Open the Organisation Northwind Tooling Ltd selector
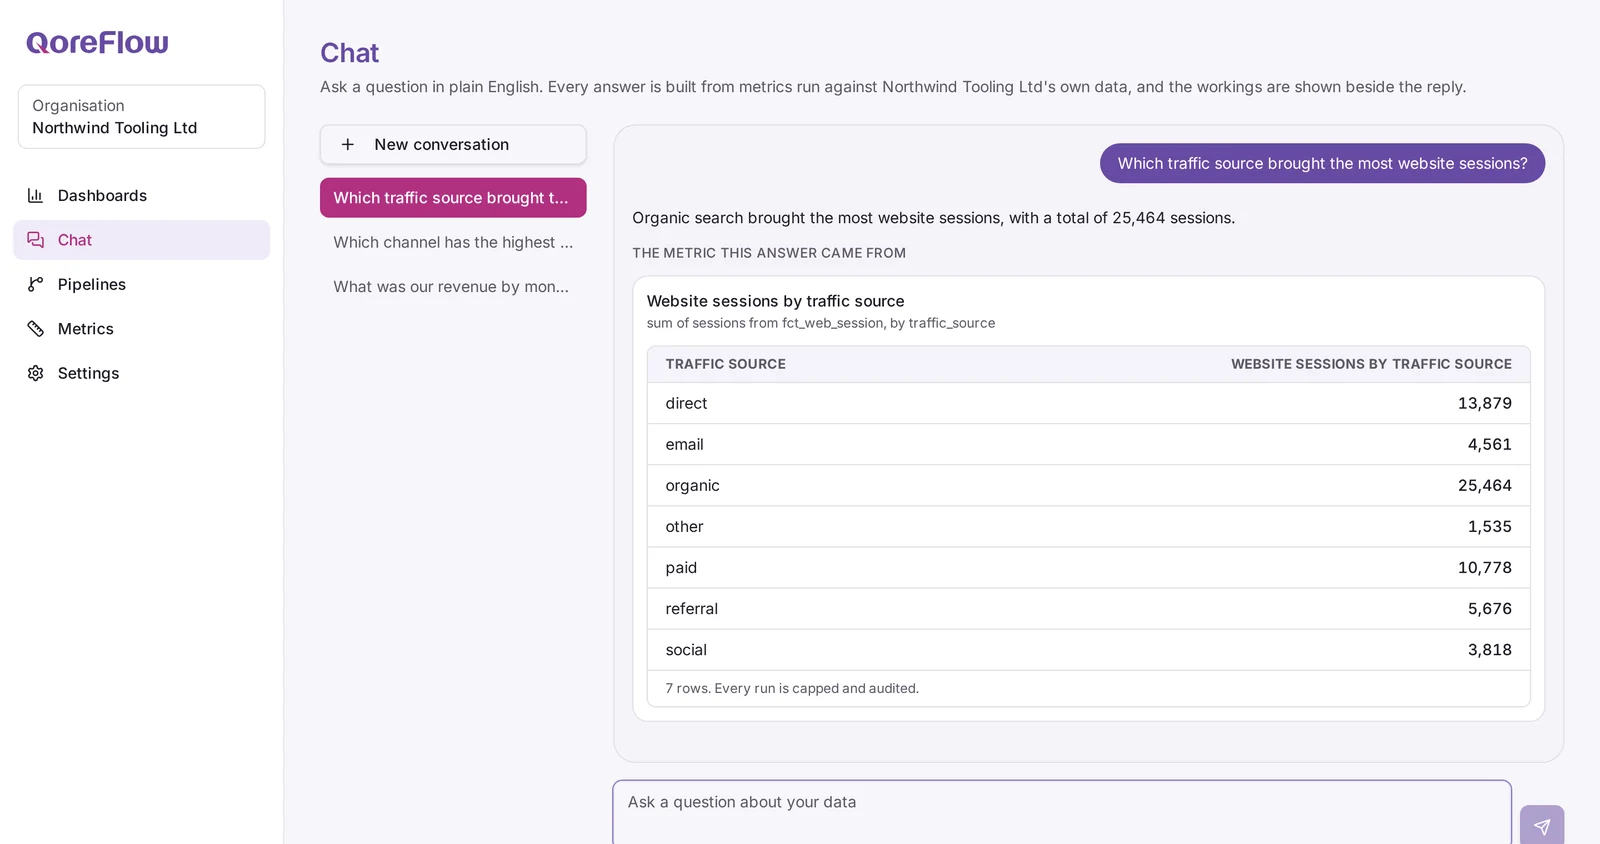Image resolution: width=1600 pixels, height=844 pixels. [x=141, y=117]
